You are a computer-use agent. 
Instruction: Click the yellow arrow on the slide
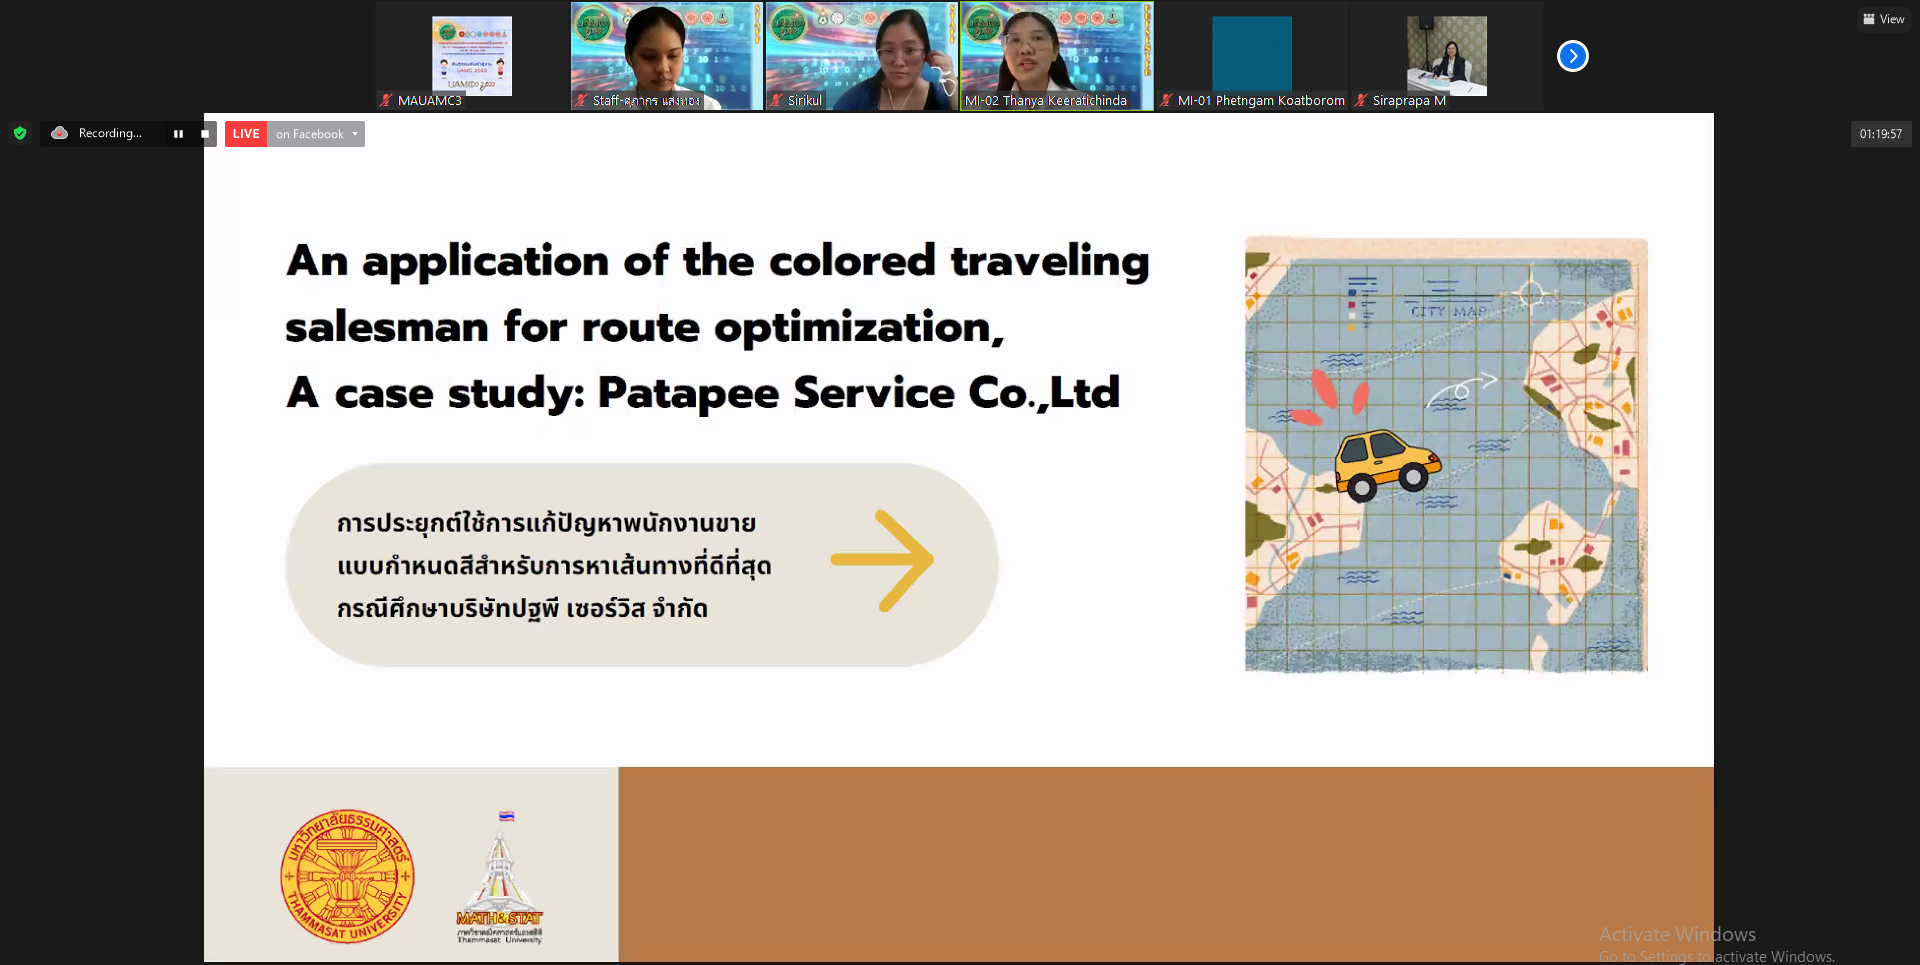(x=883, y=561)
